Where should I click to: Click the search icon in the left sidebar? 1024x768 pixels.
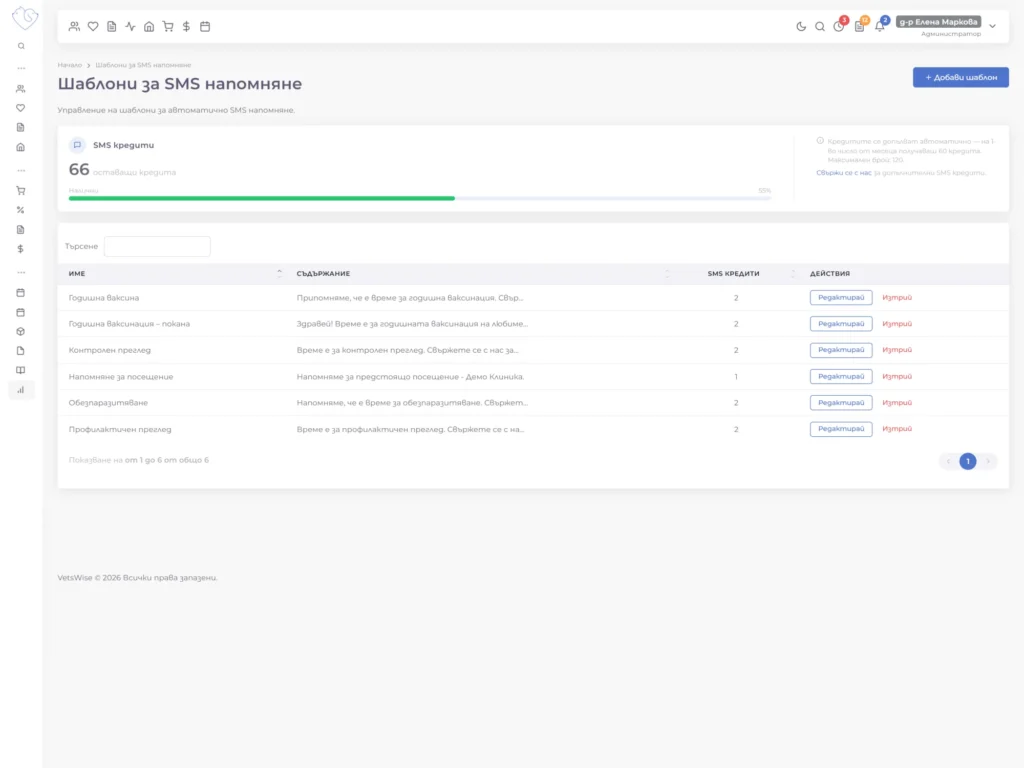click(21, 46)
